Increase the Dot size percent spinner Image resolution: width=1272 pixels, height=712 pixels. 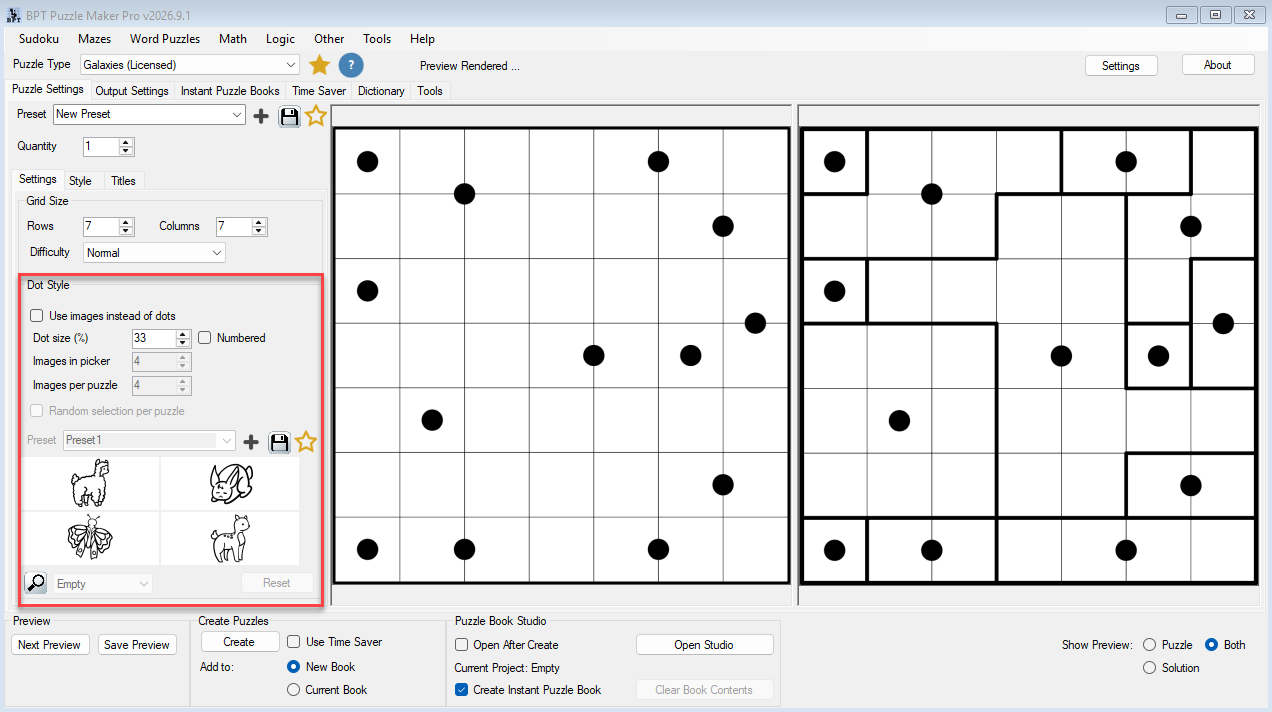pyautogui.click(x=183, y=334)
